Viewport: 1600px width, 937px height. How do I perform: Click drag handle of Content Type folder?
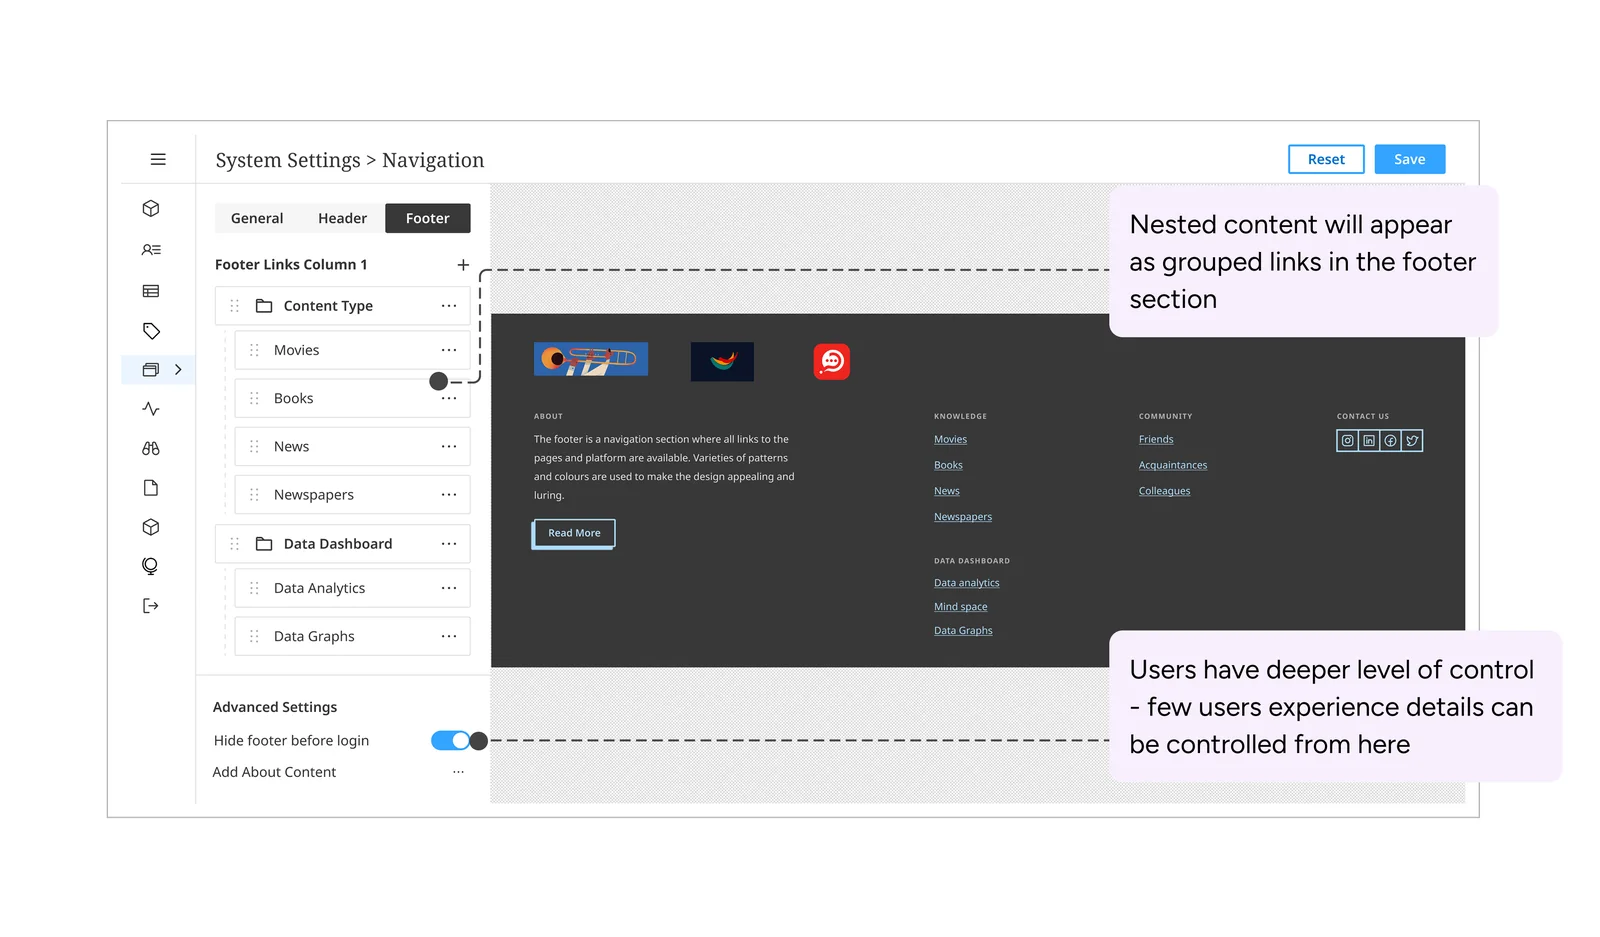click(235, 306)
